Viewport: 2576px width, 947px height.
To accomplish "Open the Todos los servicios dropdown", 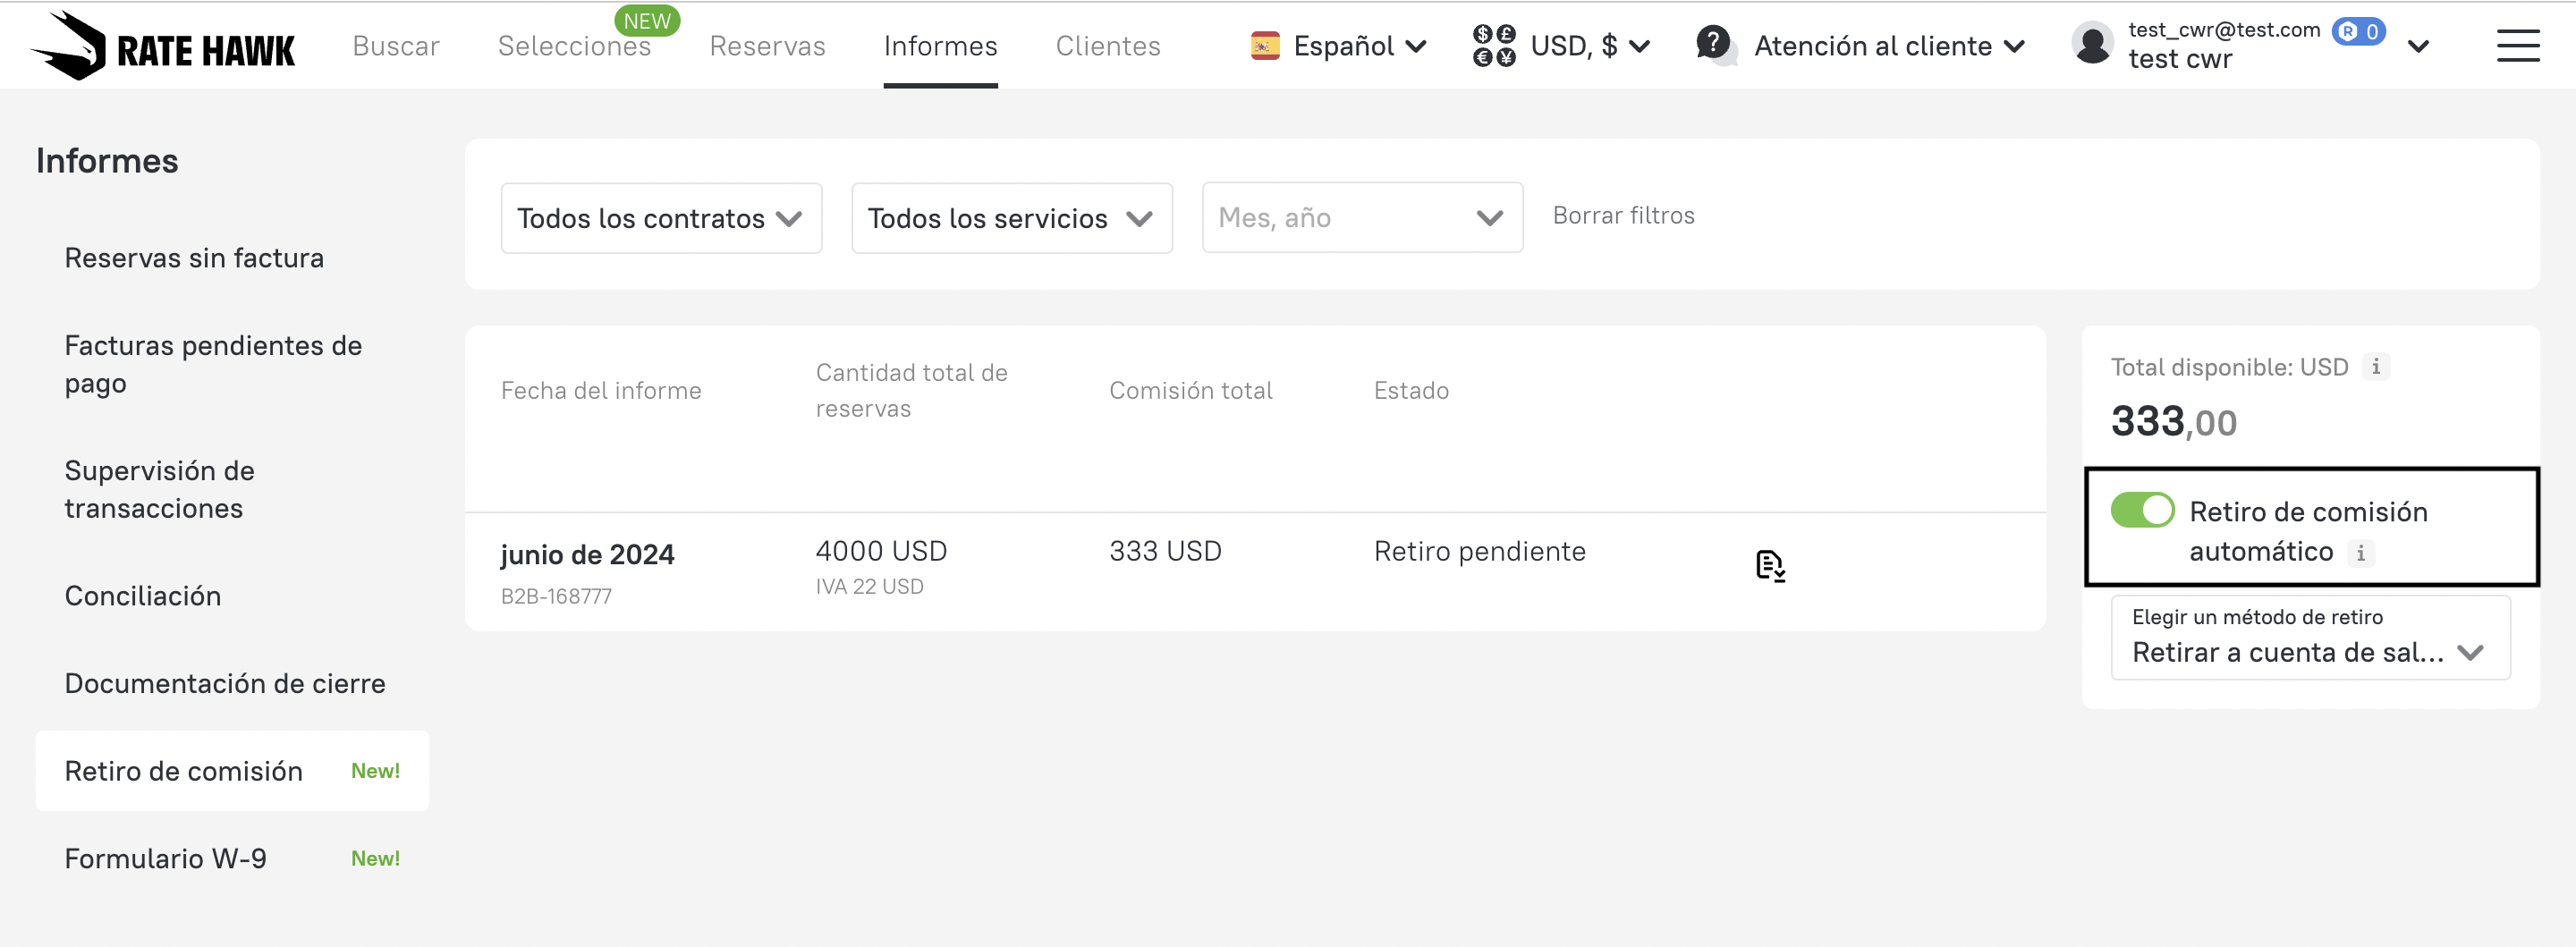I will (1011, 218).
